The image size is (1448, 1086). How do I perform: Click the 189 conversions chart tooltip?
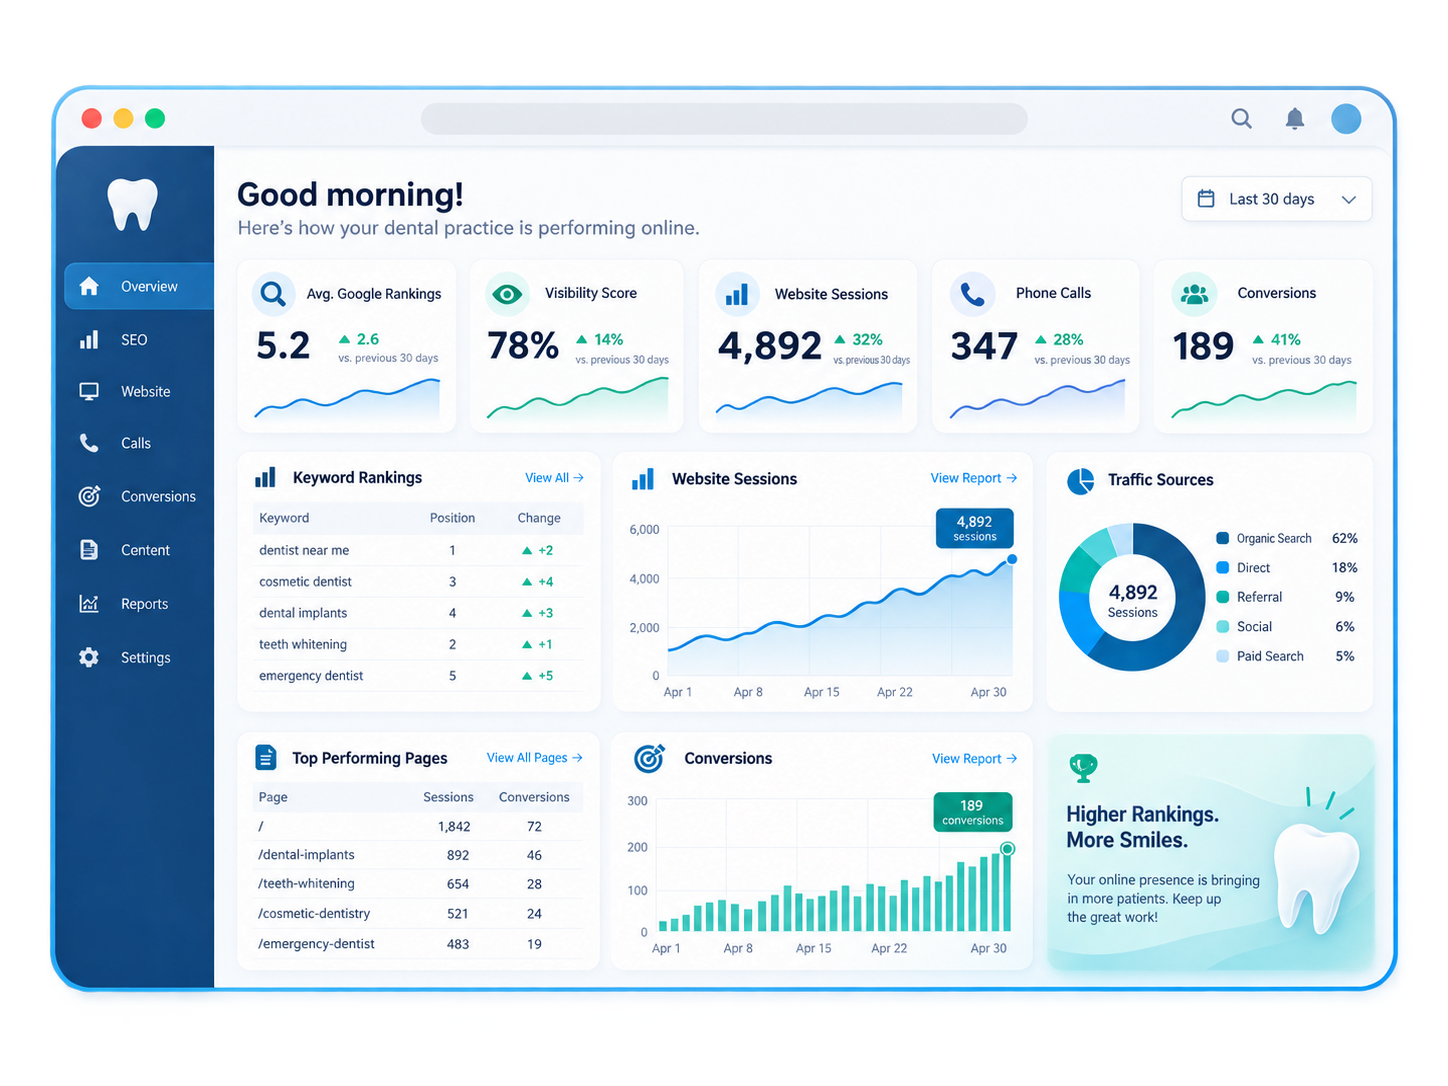(973, 812)
